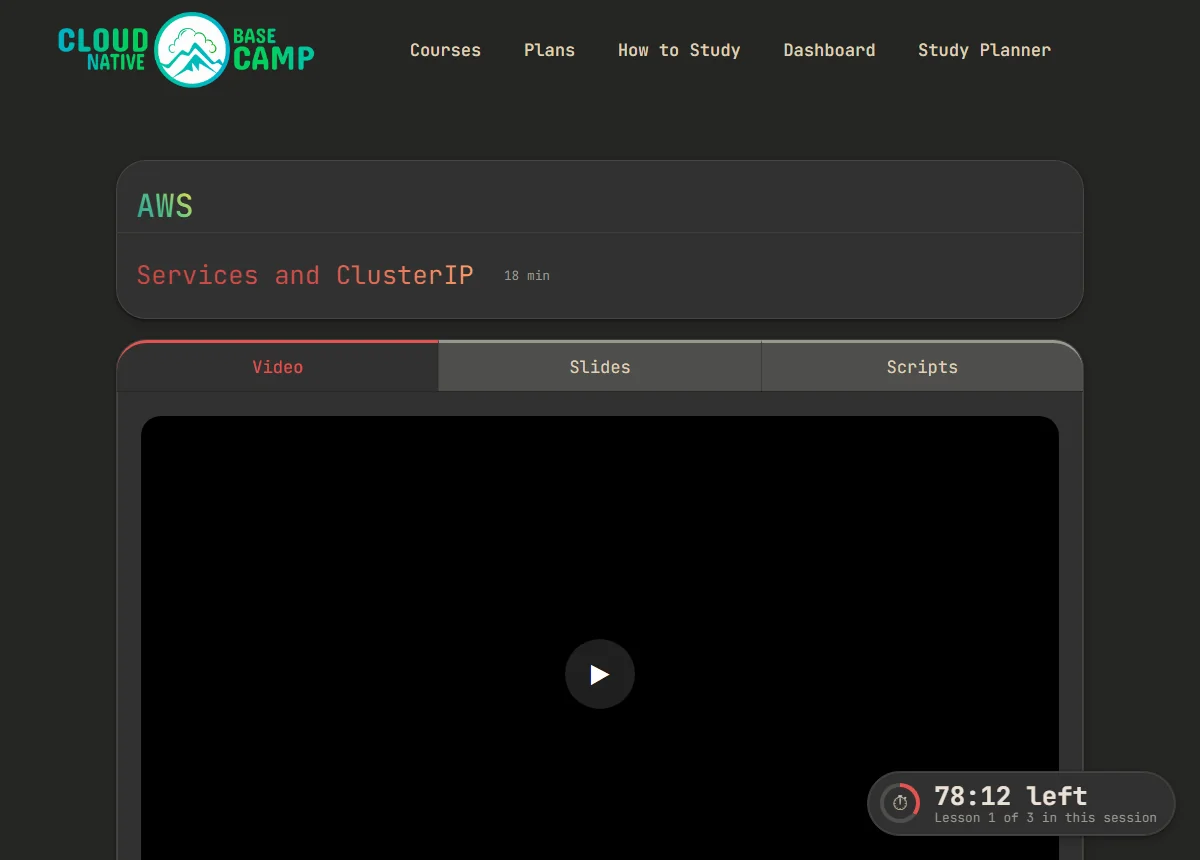Click the AWS course heading
The height and width of the screenshot is (860, 1200).
165,206
